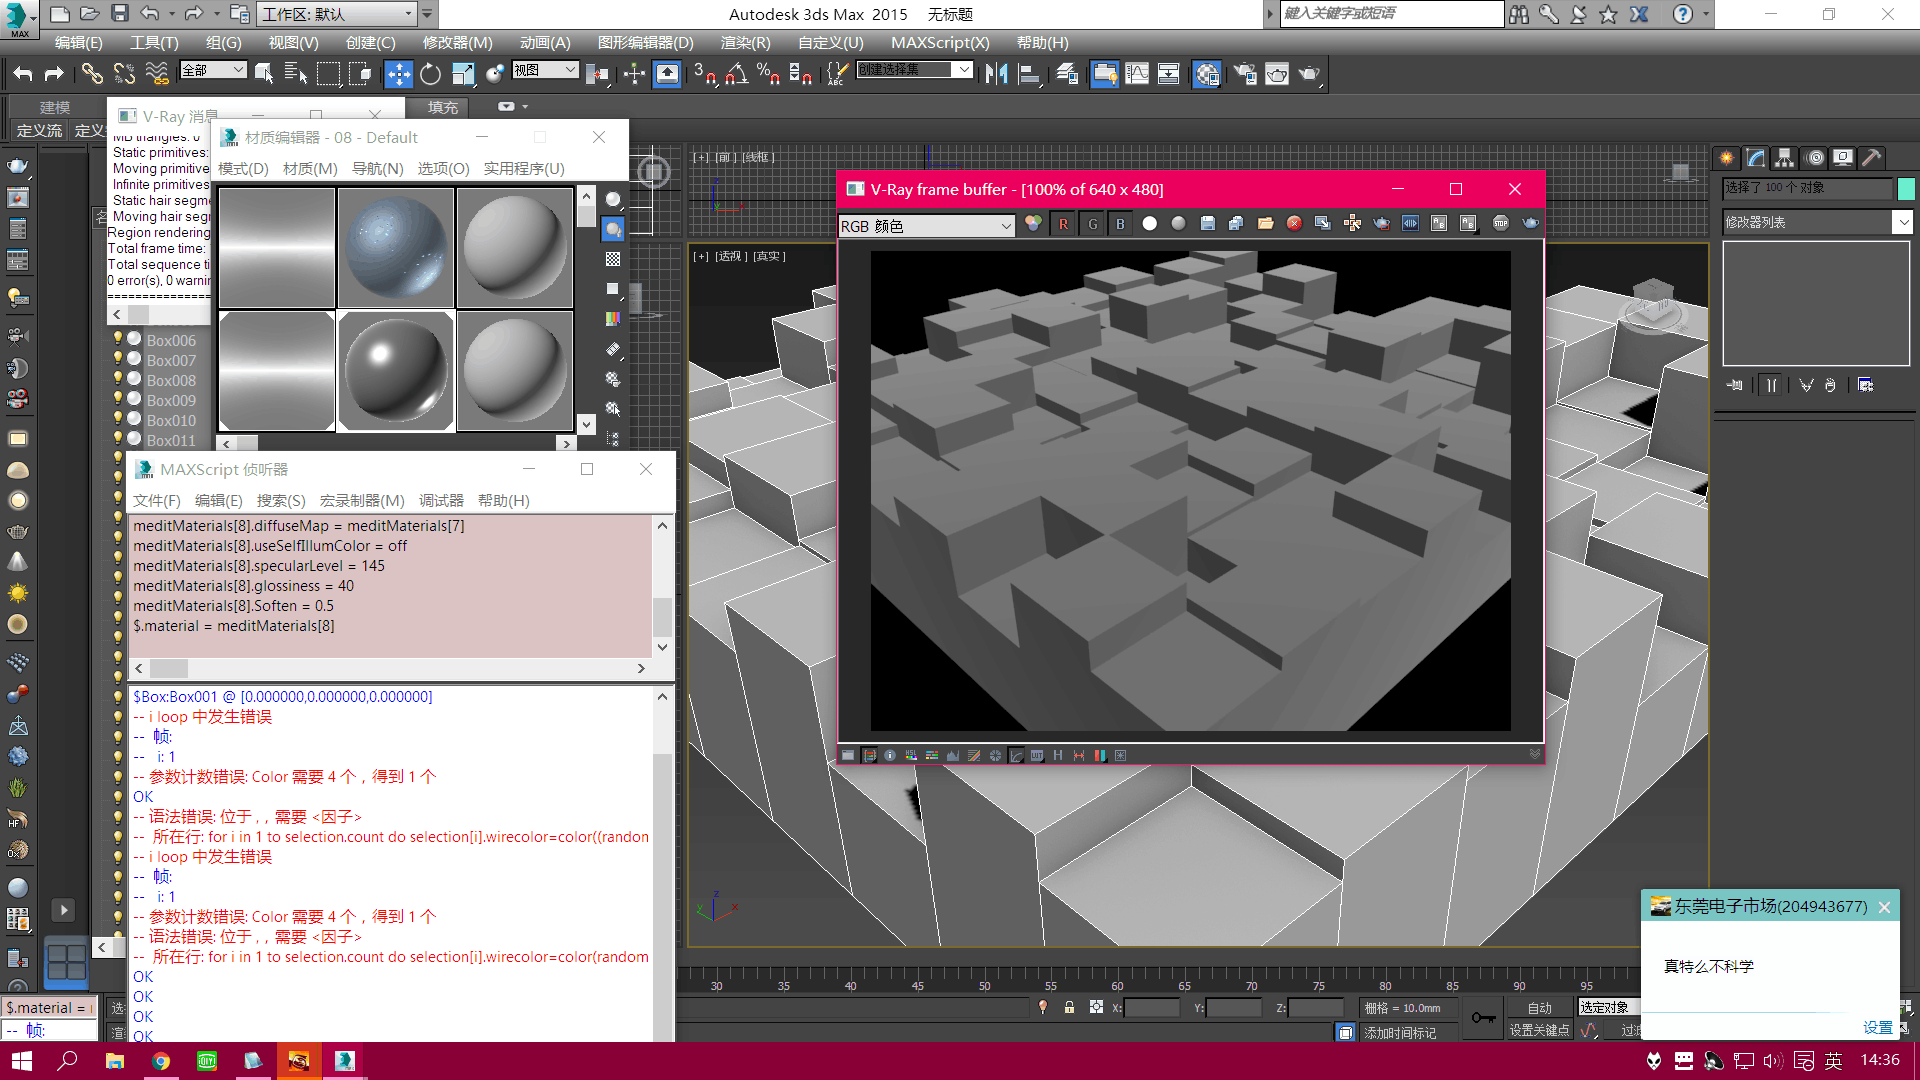
Task: Click the selection lock toggle icon
Action: 1069,1008
